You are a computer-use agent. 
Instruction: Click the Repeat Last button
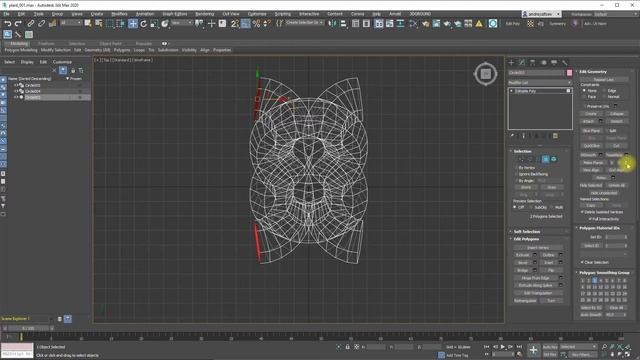604,80
